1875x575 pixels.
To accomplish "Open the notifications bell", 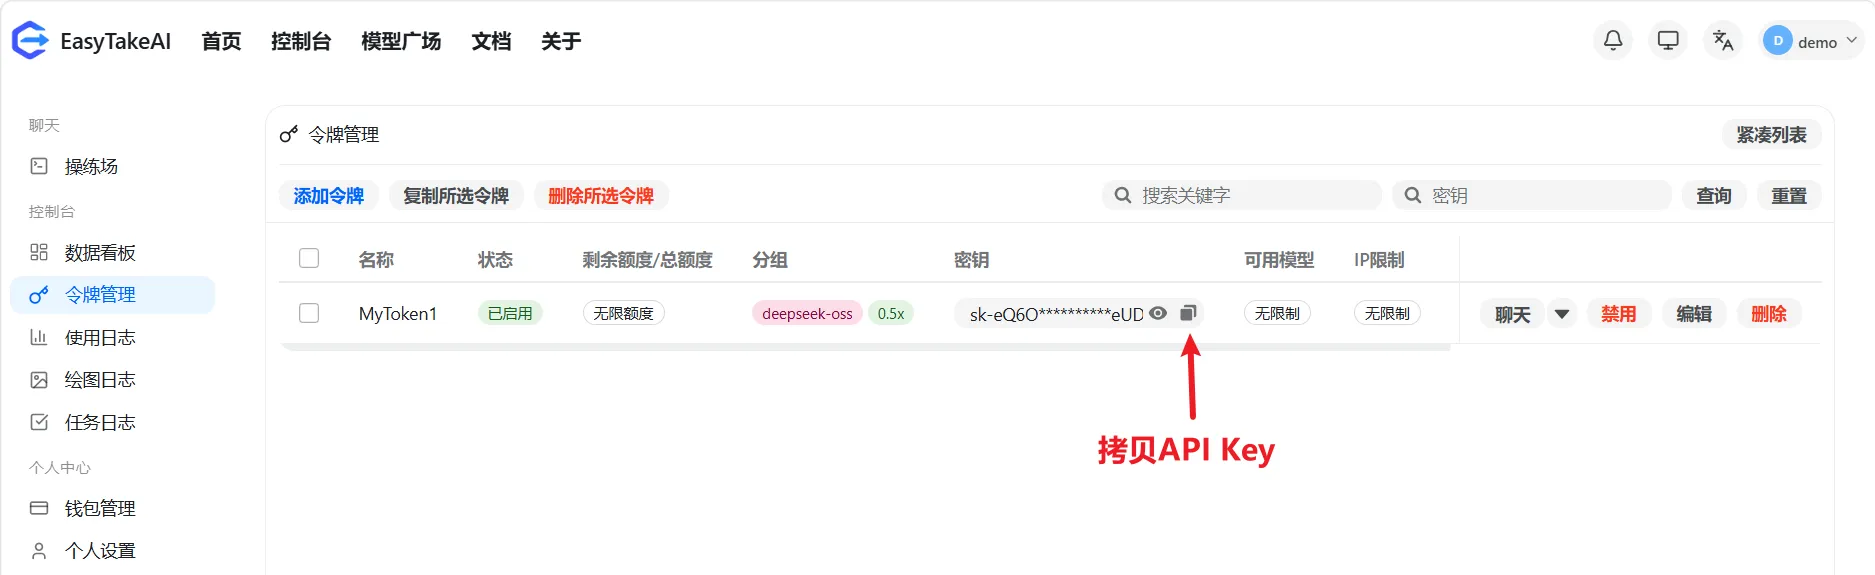I will 1613,41.
